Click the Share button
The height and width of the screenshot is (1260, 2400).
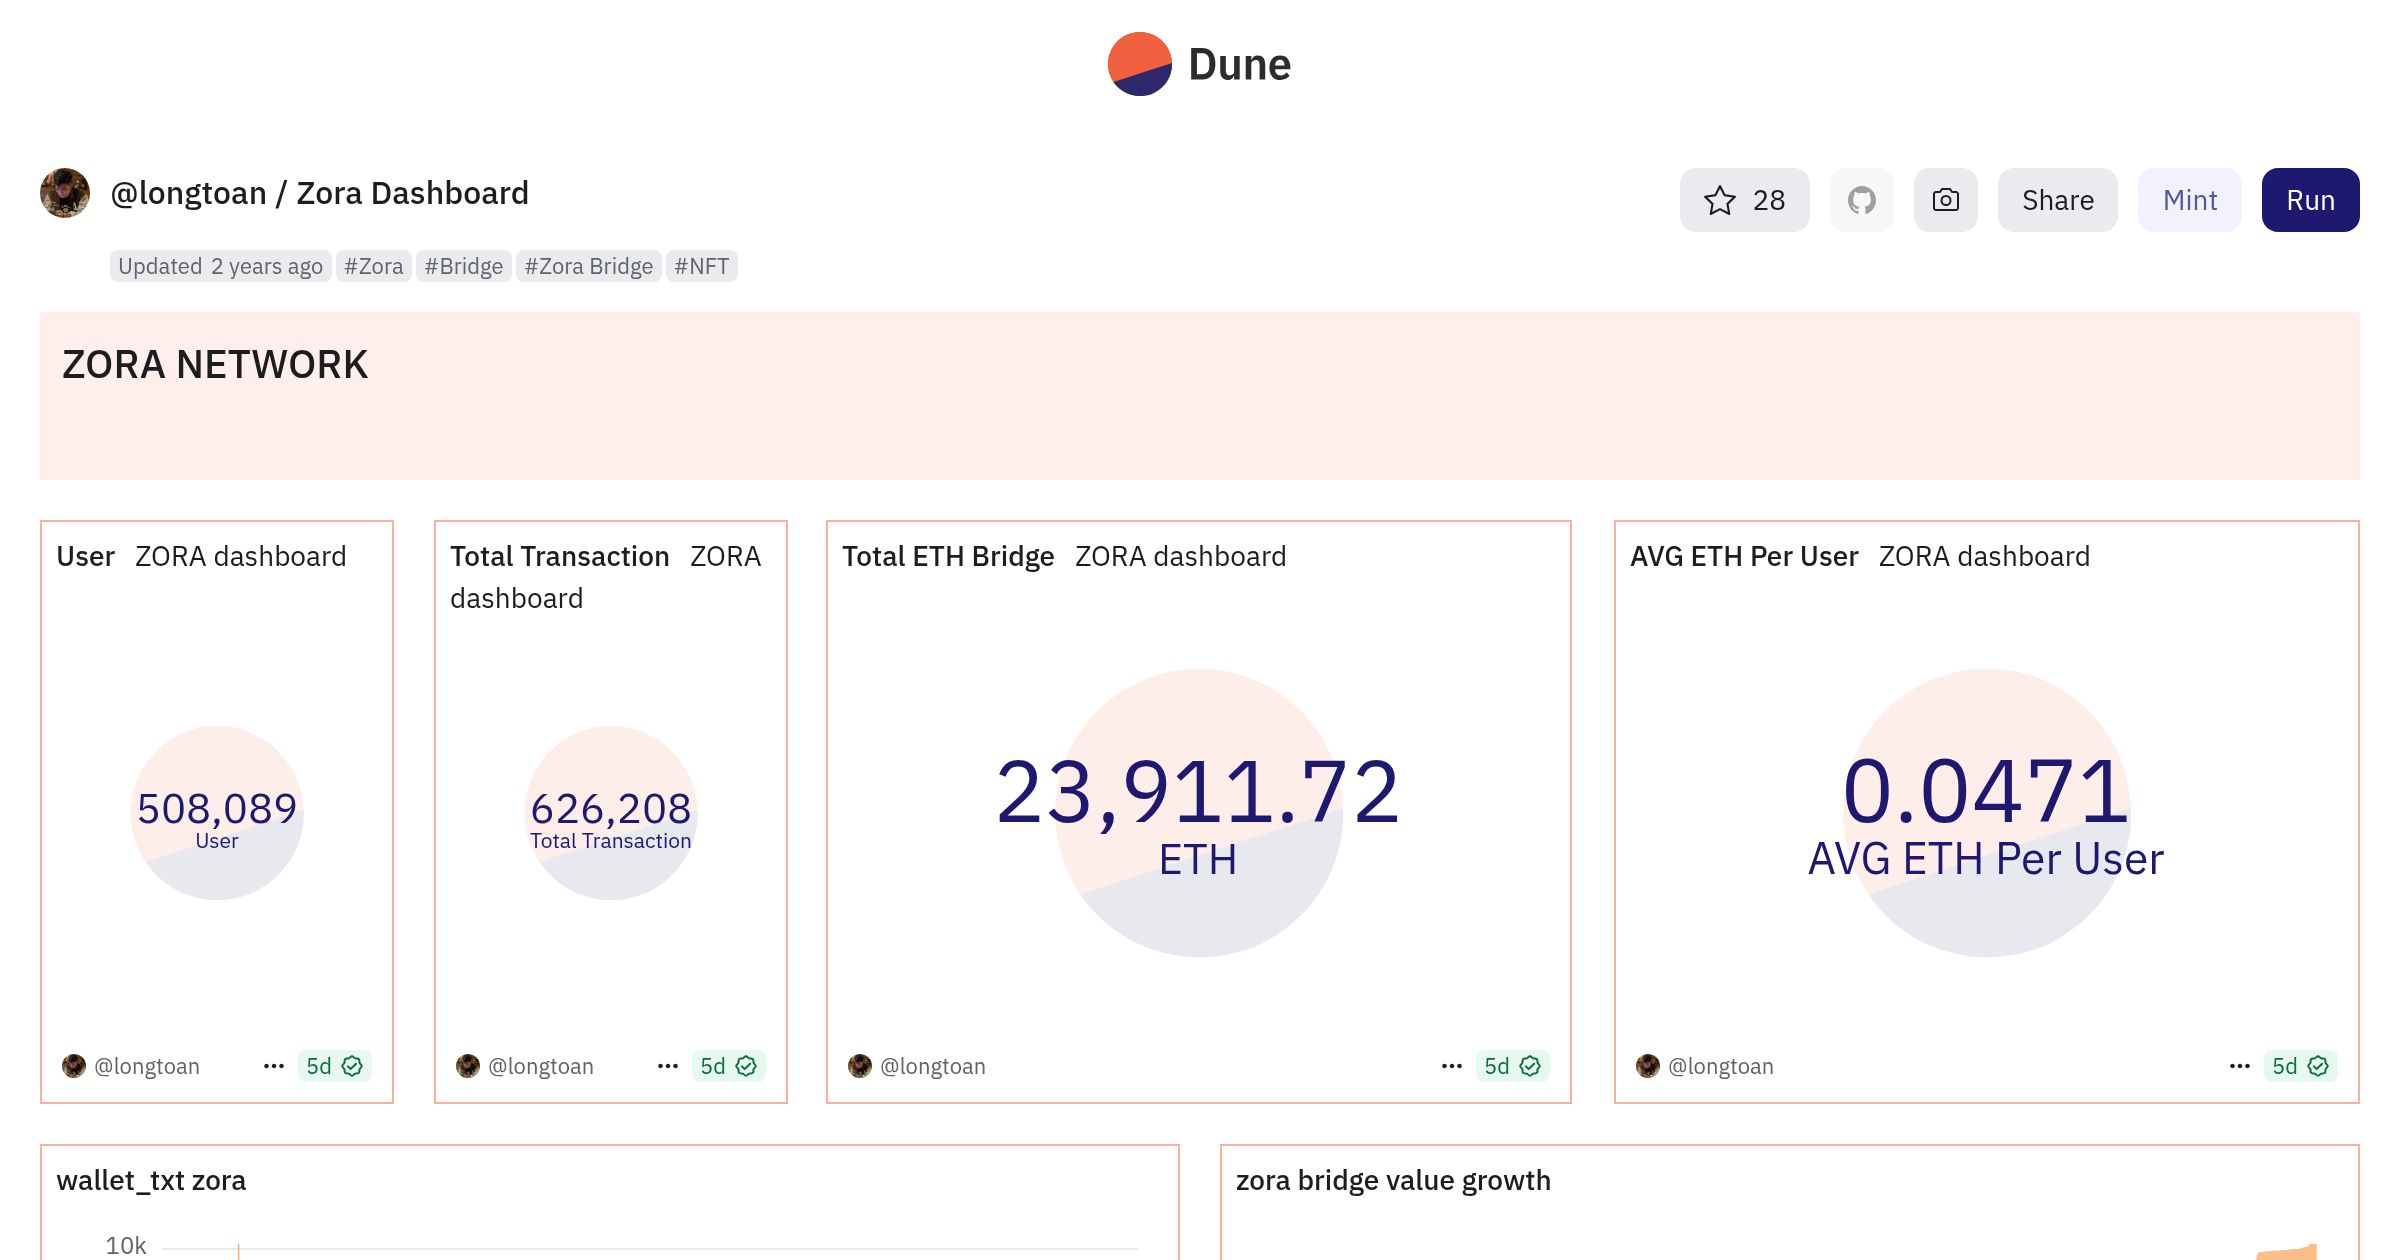(x=2057, y=200)
